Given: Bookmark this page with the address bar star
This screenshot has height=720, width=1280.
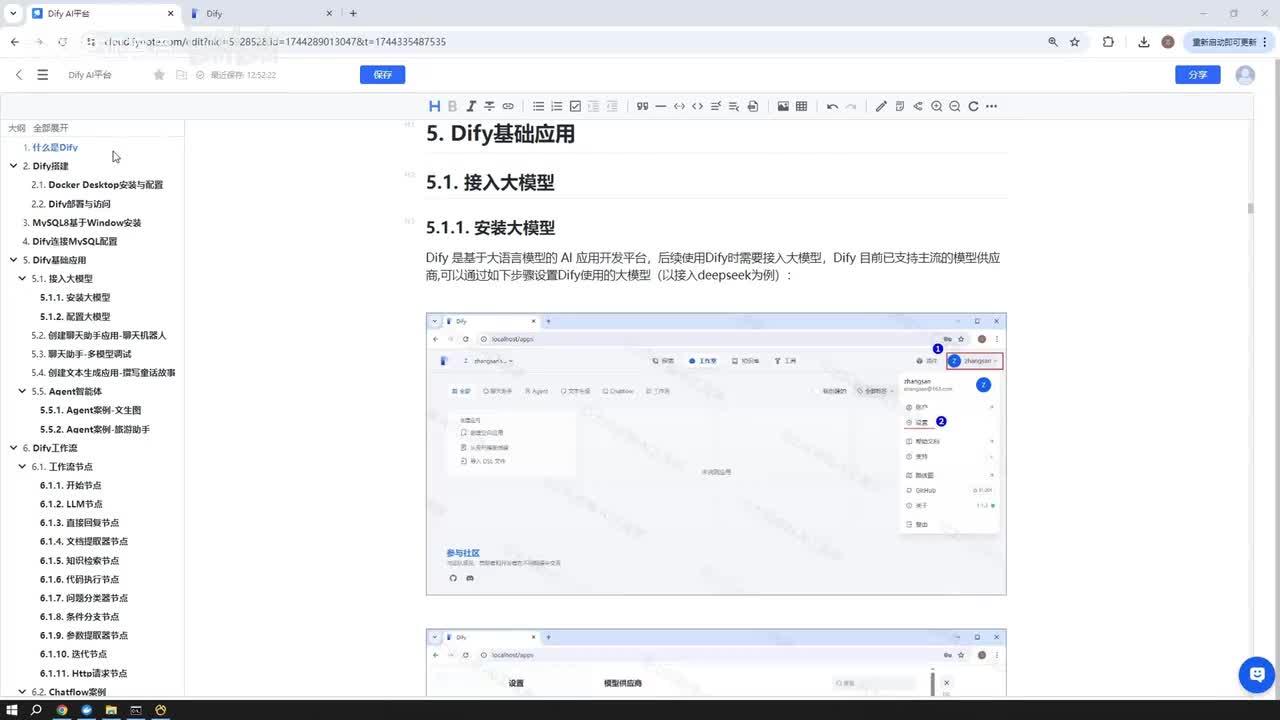Looking at the screenshot, I should [x=1075, y=42].
